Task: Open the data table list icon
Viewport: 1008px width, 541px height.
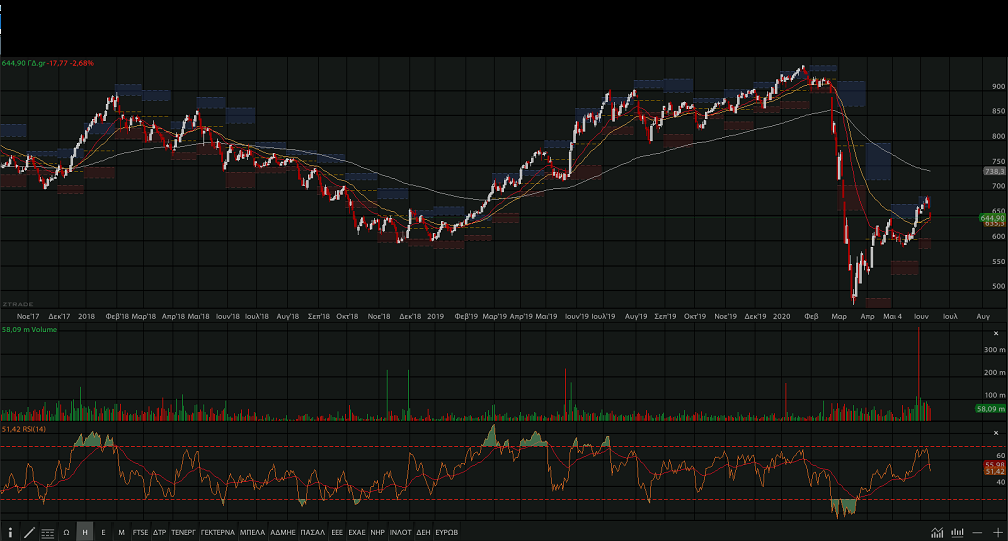Action: point(48,532)
